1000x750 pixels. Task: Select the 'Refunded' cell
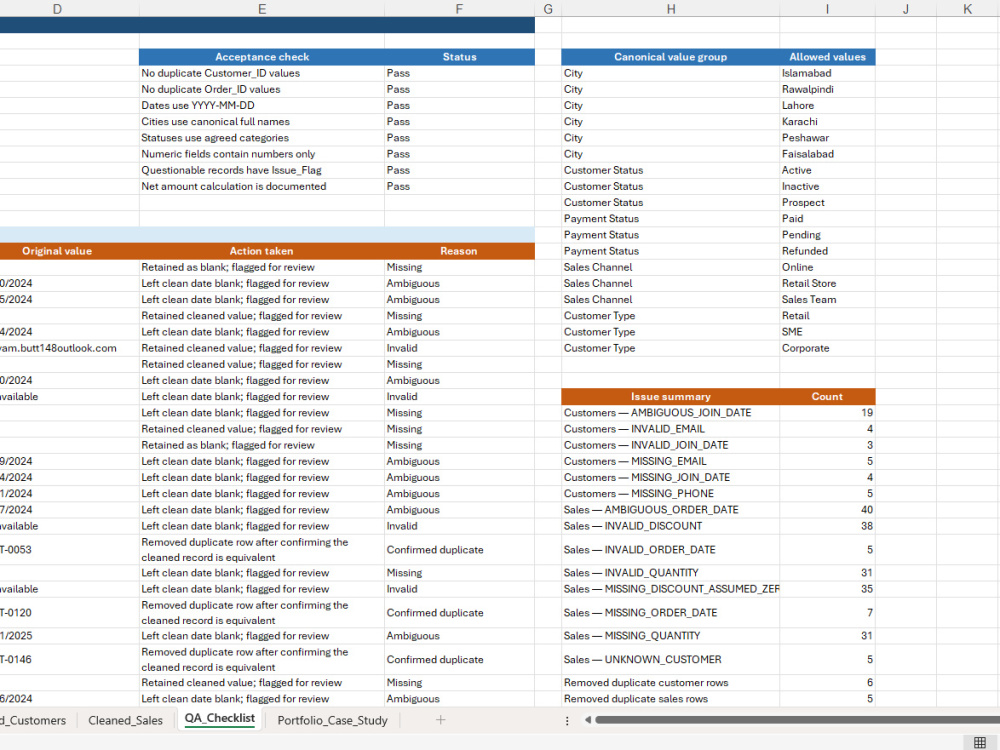tap(827, 251)
